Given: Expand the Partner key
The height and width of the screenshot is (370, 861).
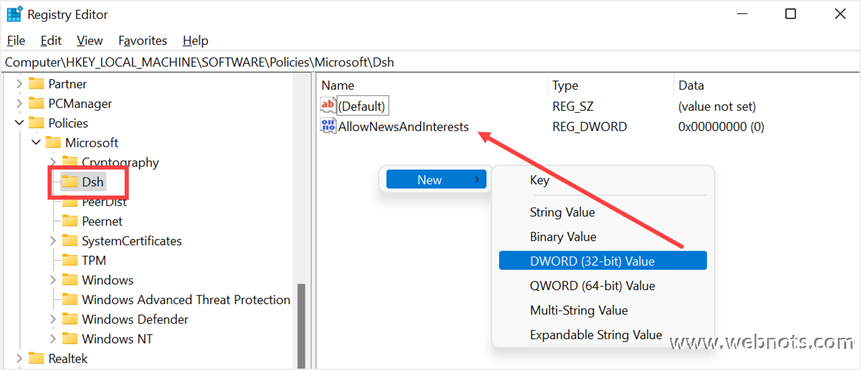Looking at the screenshot, I should [x=19, y=84].
